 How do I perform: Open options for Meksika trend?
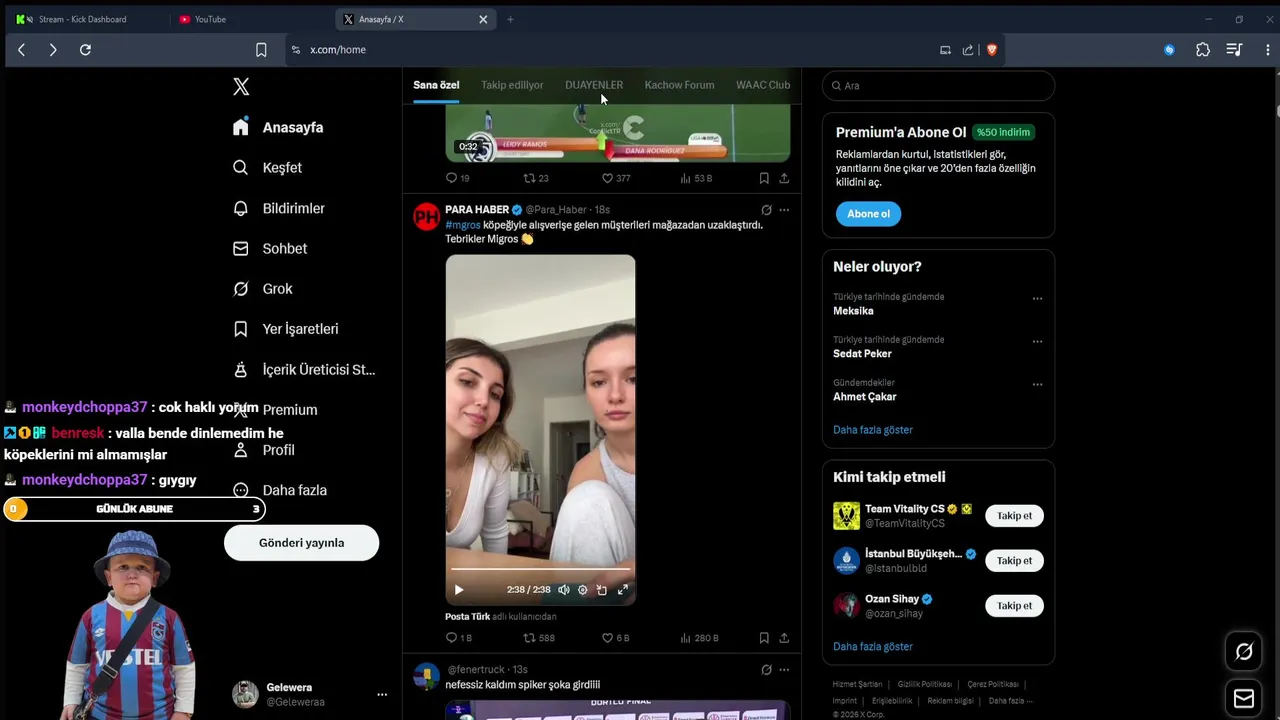1037,299
